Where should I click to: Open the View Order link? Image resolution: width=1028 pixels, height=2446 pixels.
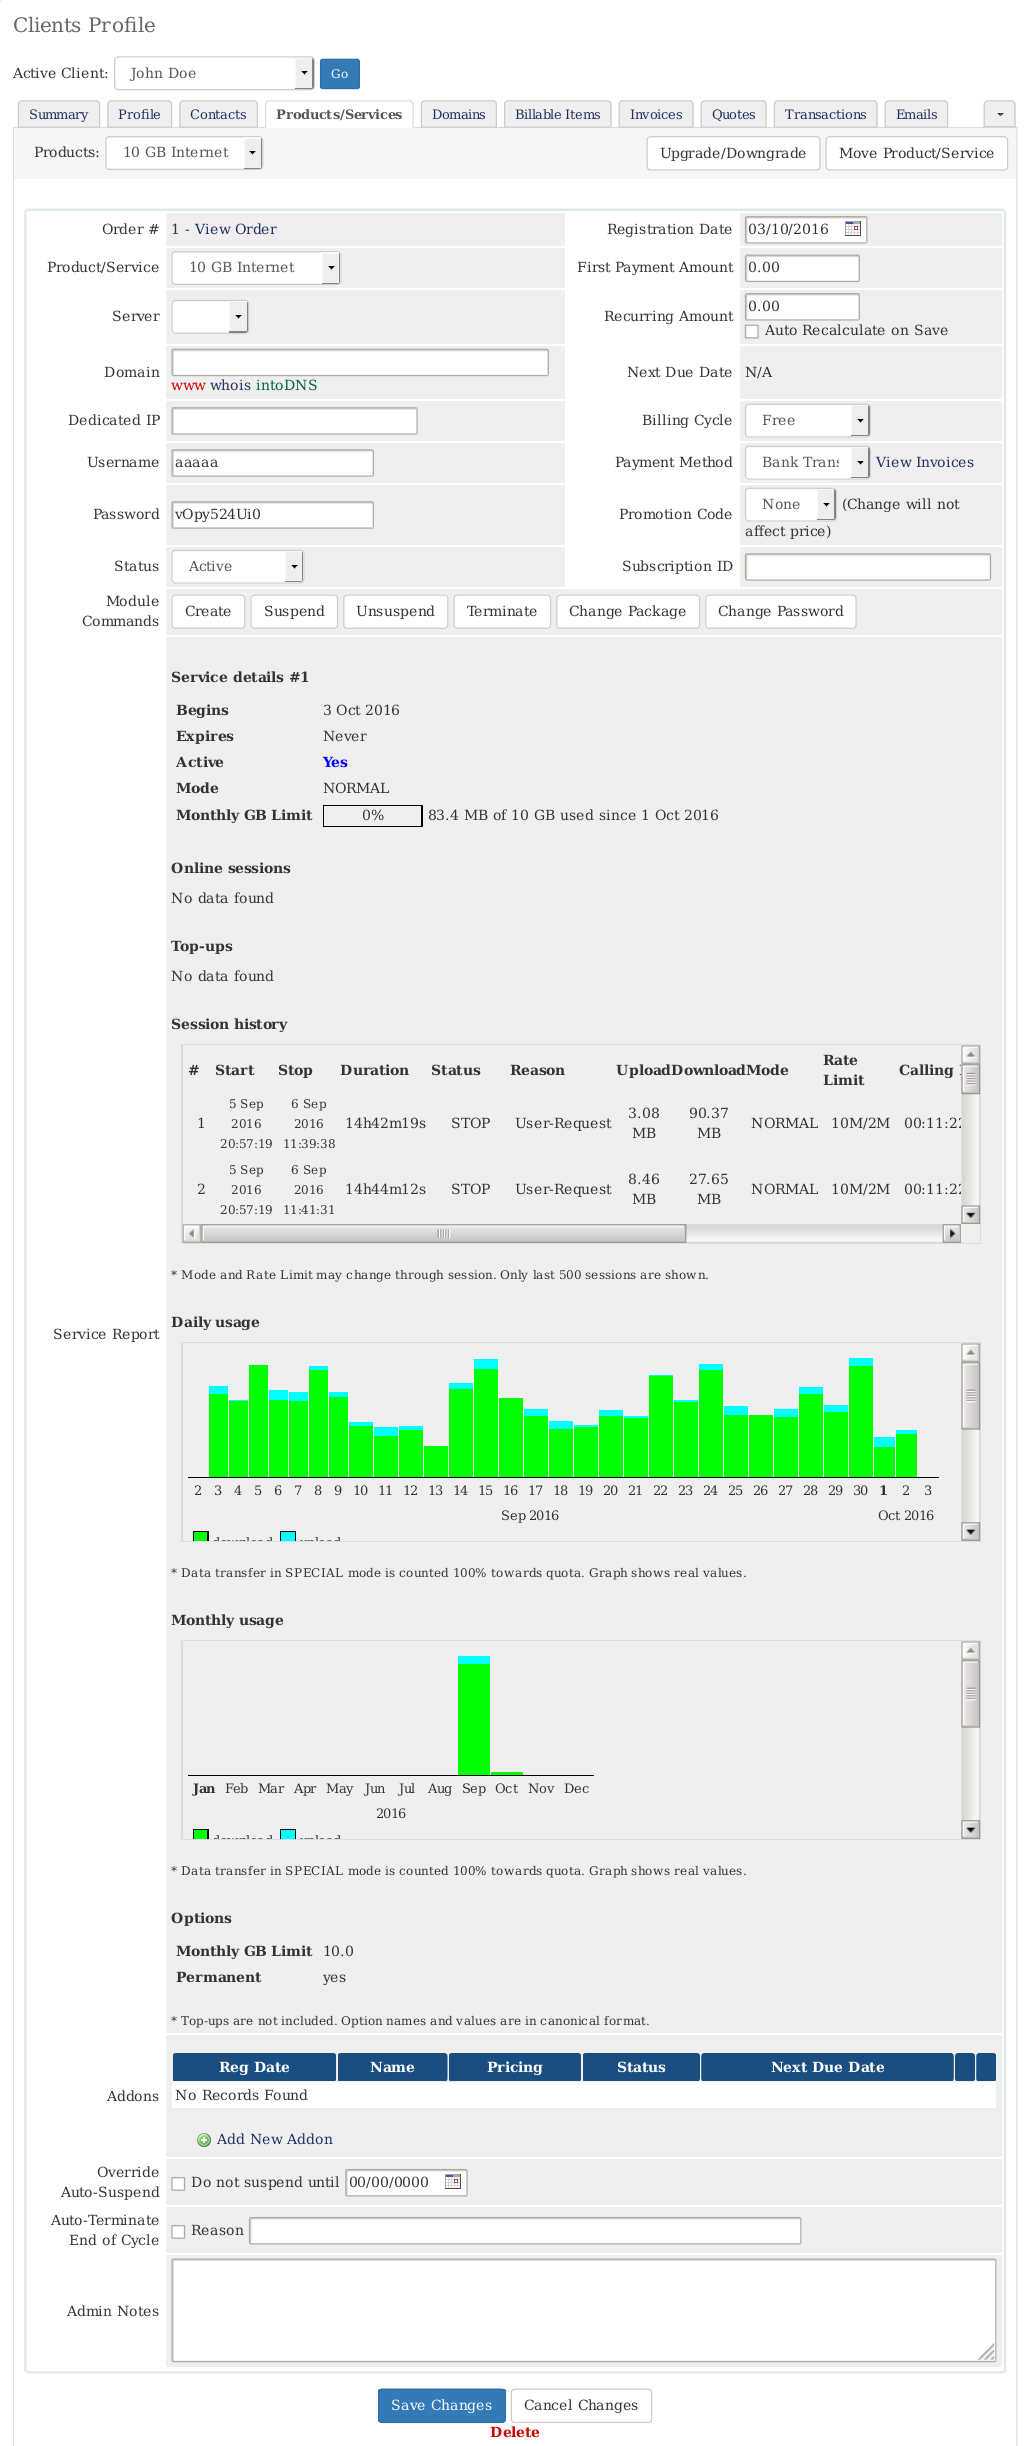click(236, 229)
